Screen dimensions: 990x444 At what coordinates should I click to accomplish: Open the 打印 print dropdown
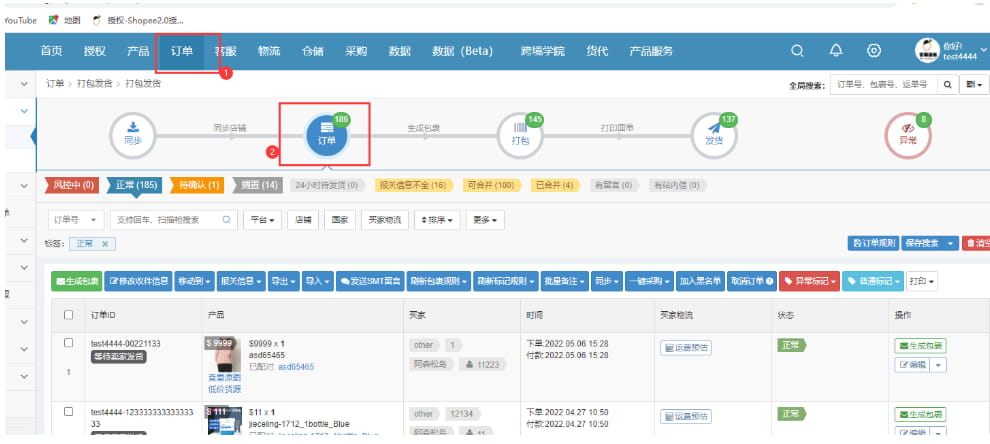922,282
